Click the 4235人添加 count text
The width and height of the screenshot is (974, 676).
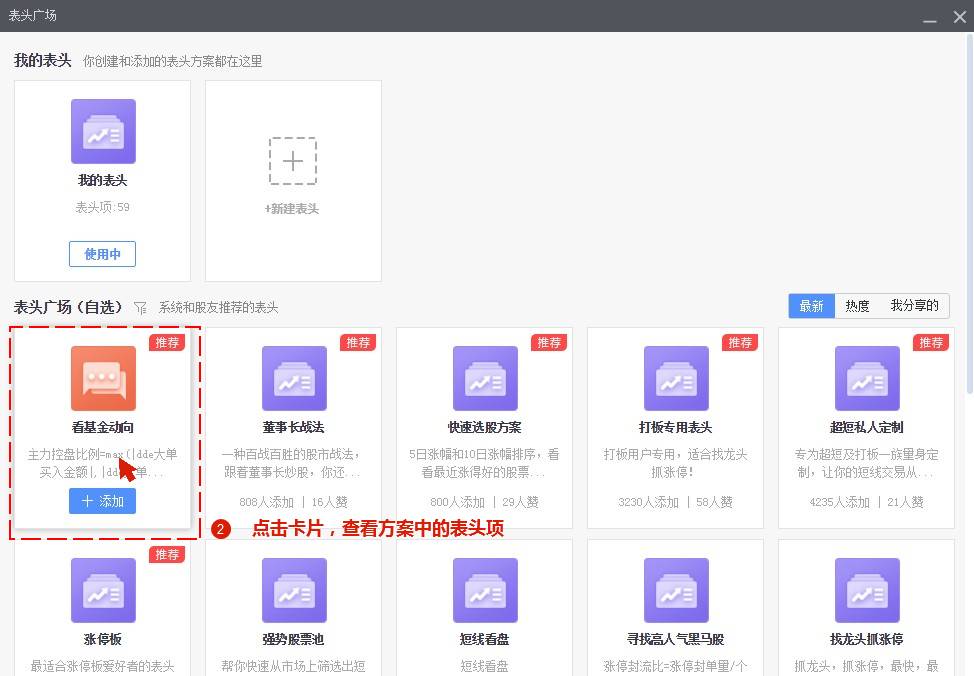[x=840, y=502]
